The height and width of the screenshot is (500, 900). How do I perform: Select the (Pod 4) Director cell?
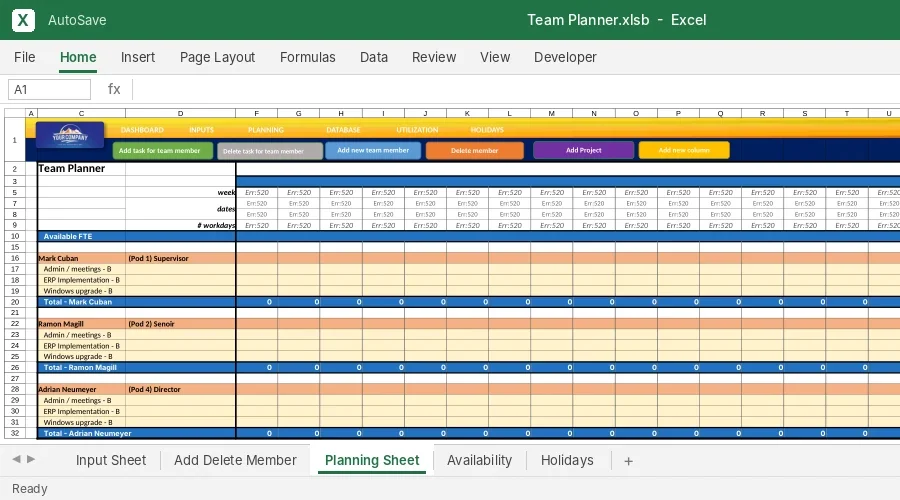point(180,389)
